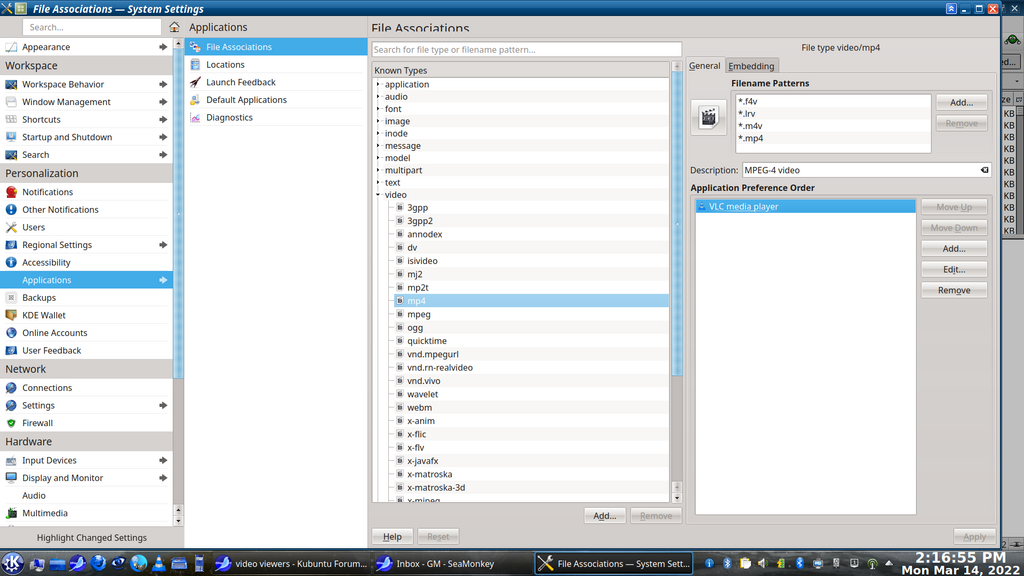The height and width of the screenshot is (576, 1024).
Task: Open the KDE application launcher in taskbar
Action: (x=12, y=563)
